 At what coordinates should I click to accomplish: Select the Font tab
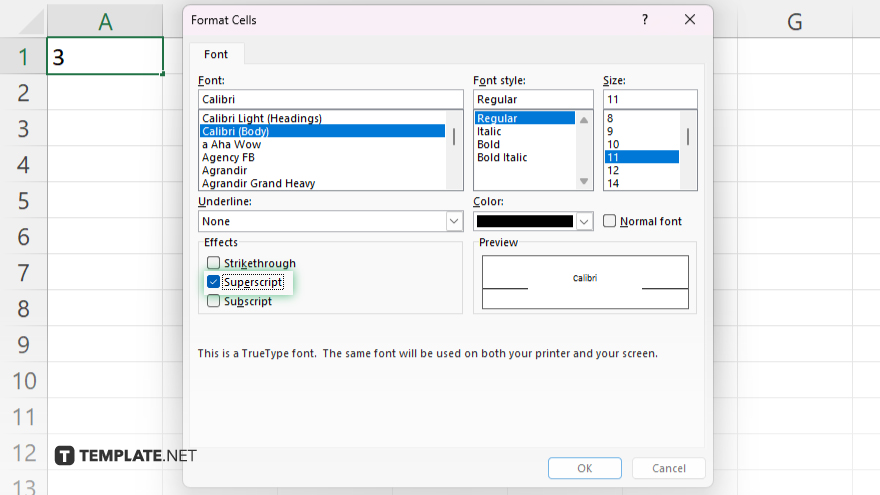pyautogui.click(x=215, y=54)
